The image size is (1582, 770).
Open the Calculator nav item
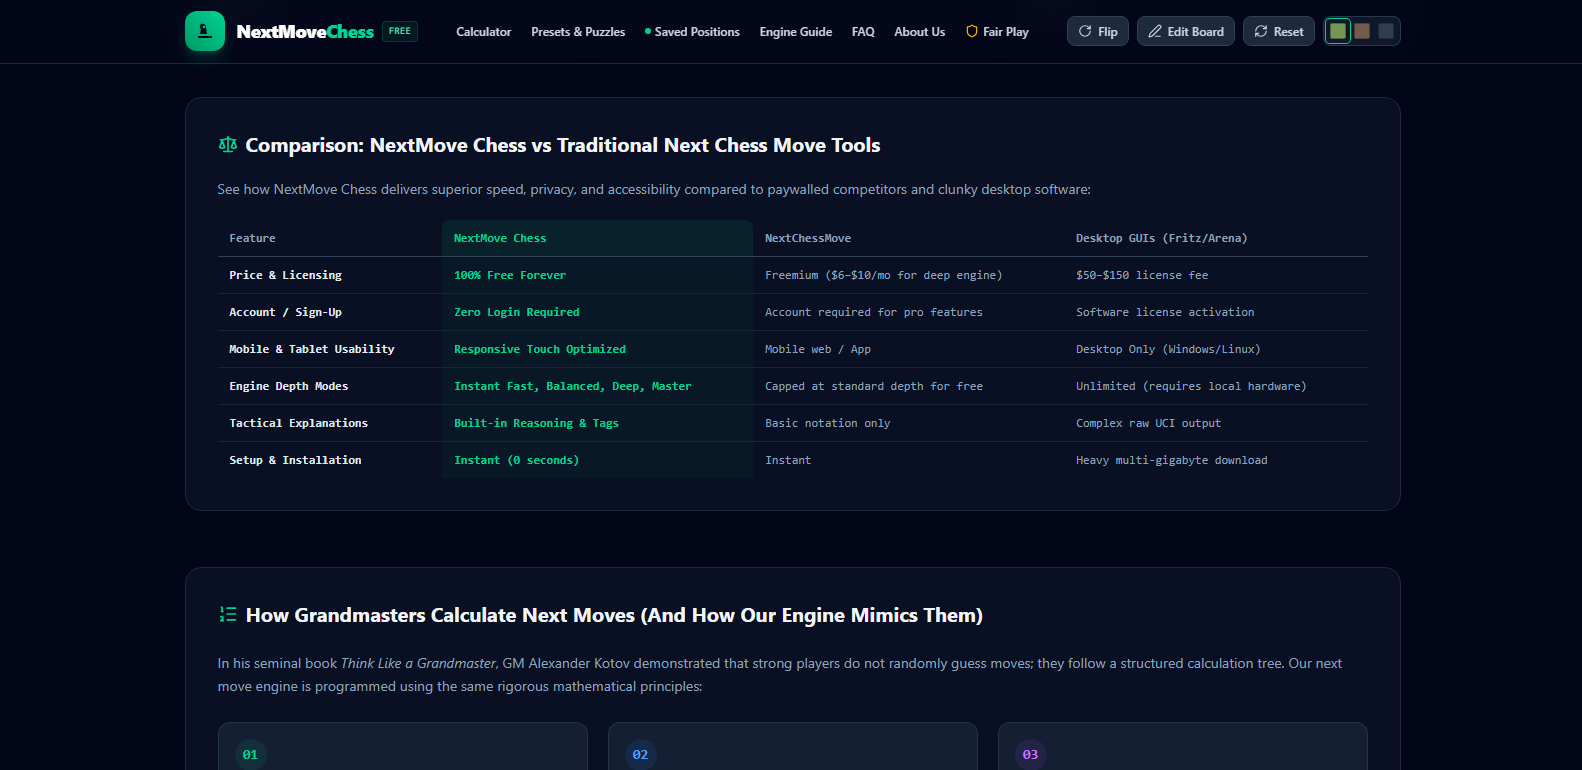pos(484,32)
